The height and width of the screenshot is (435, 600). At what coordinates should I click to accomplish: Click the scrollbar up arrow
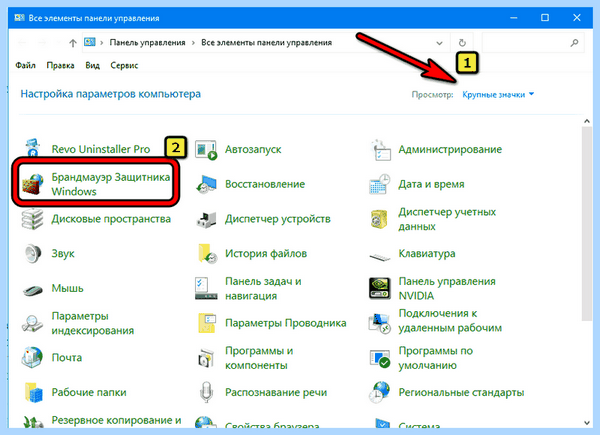(x=587, y=121)
